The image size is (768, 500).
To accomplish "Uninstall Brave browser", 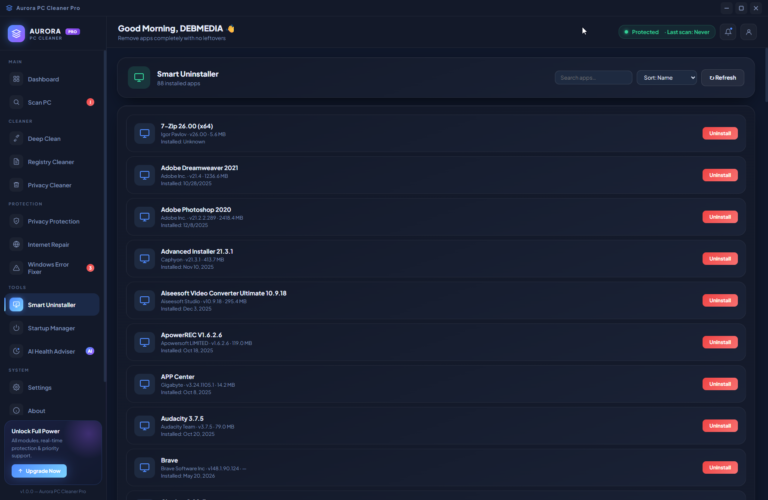I will 720,468.
